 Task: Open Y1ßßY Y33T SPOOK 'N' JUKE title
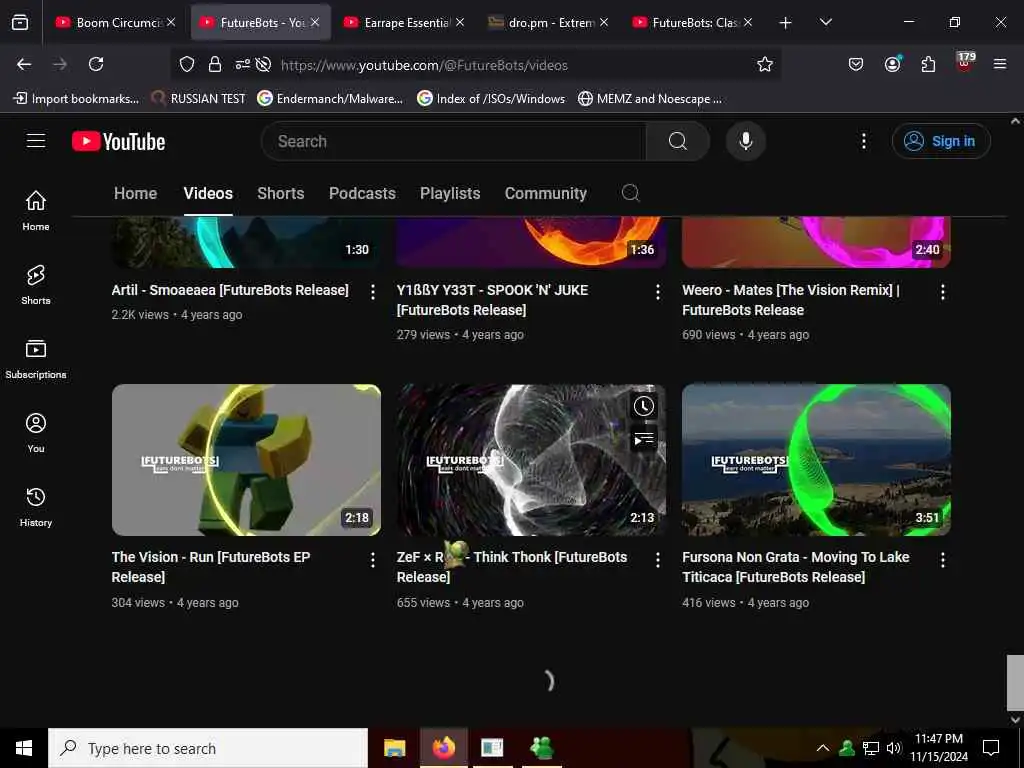[492, 300]
